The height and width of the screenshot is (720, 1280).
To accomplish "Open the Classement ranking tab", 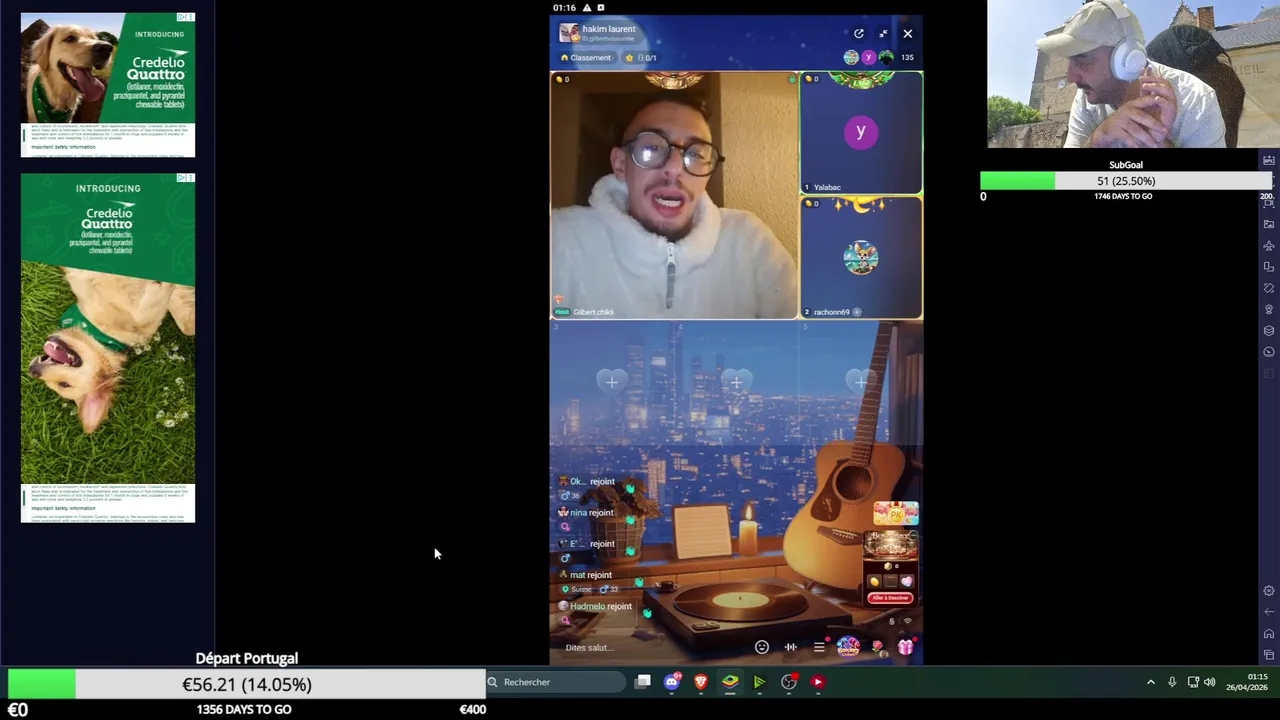I will (586, 58).
